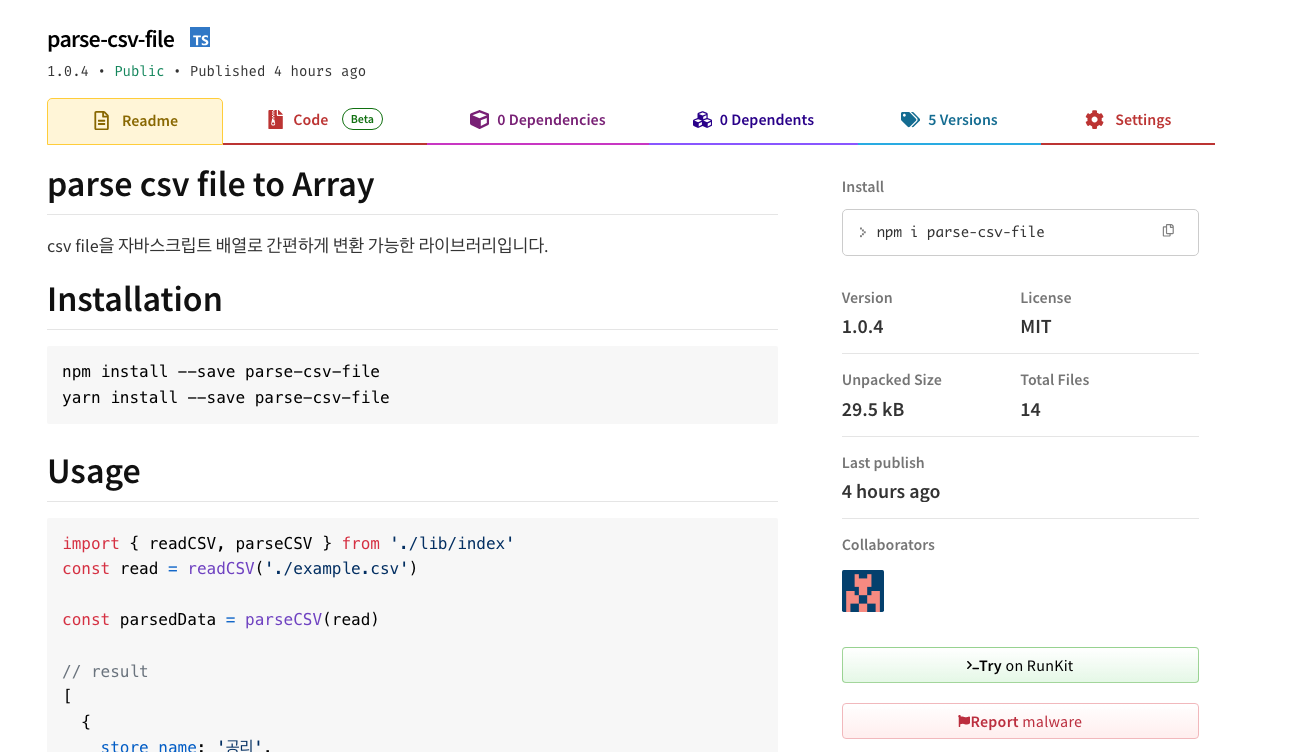
Task: Click the Last publish '4 hours ago' value
Action: point(891,491)
